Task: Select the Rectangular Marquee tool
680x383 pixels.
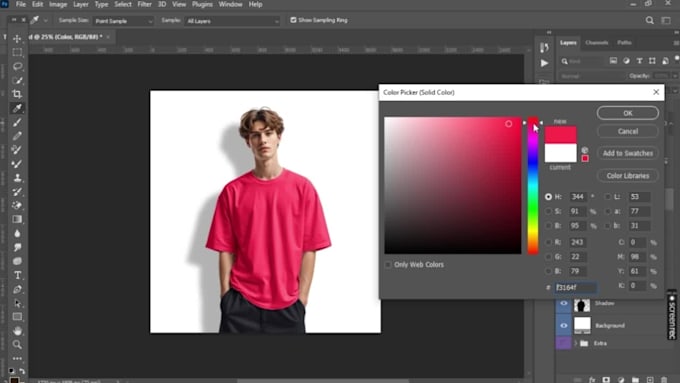Action: 17,52
